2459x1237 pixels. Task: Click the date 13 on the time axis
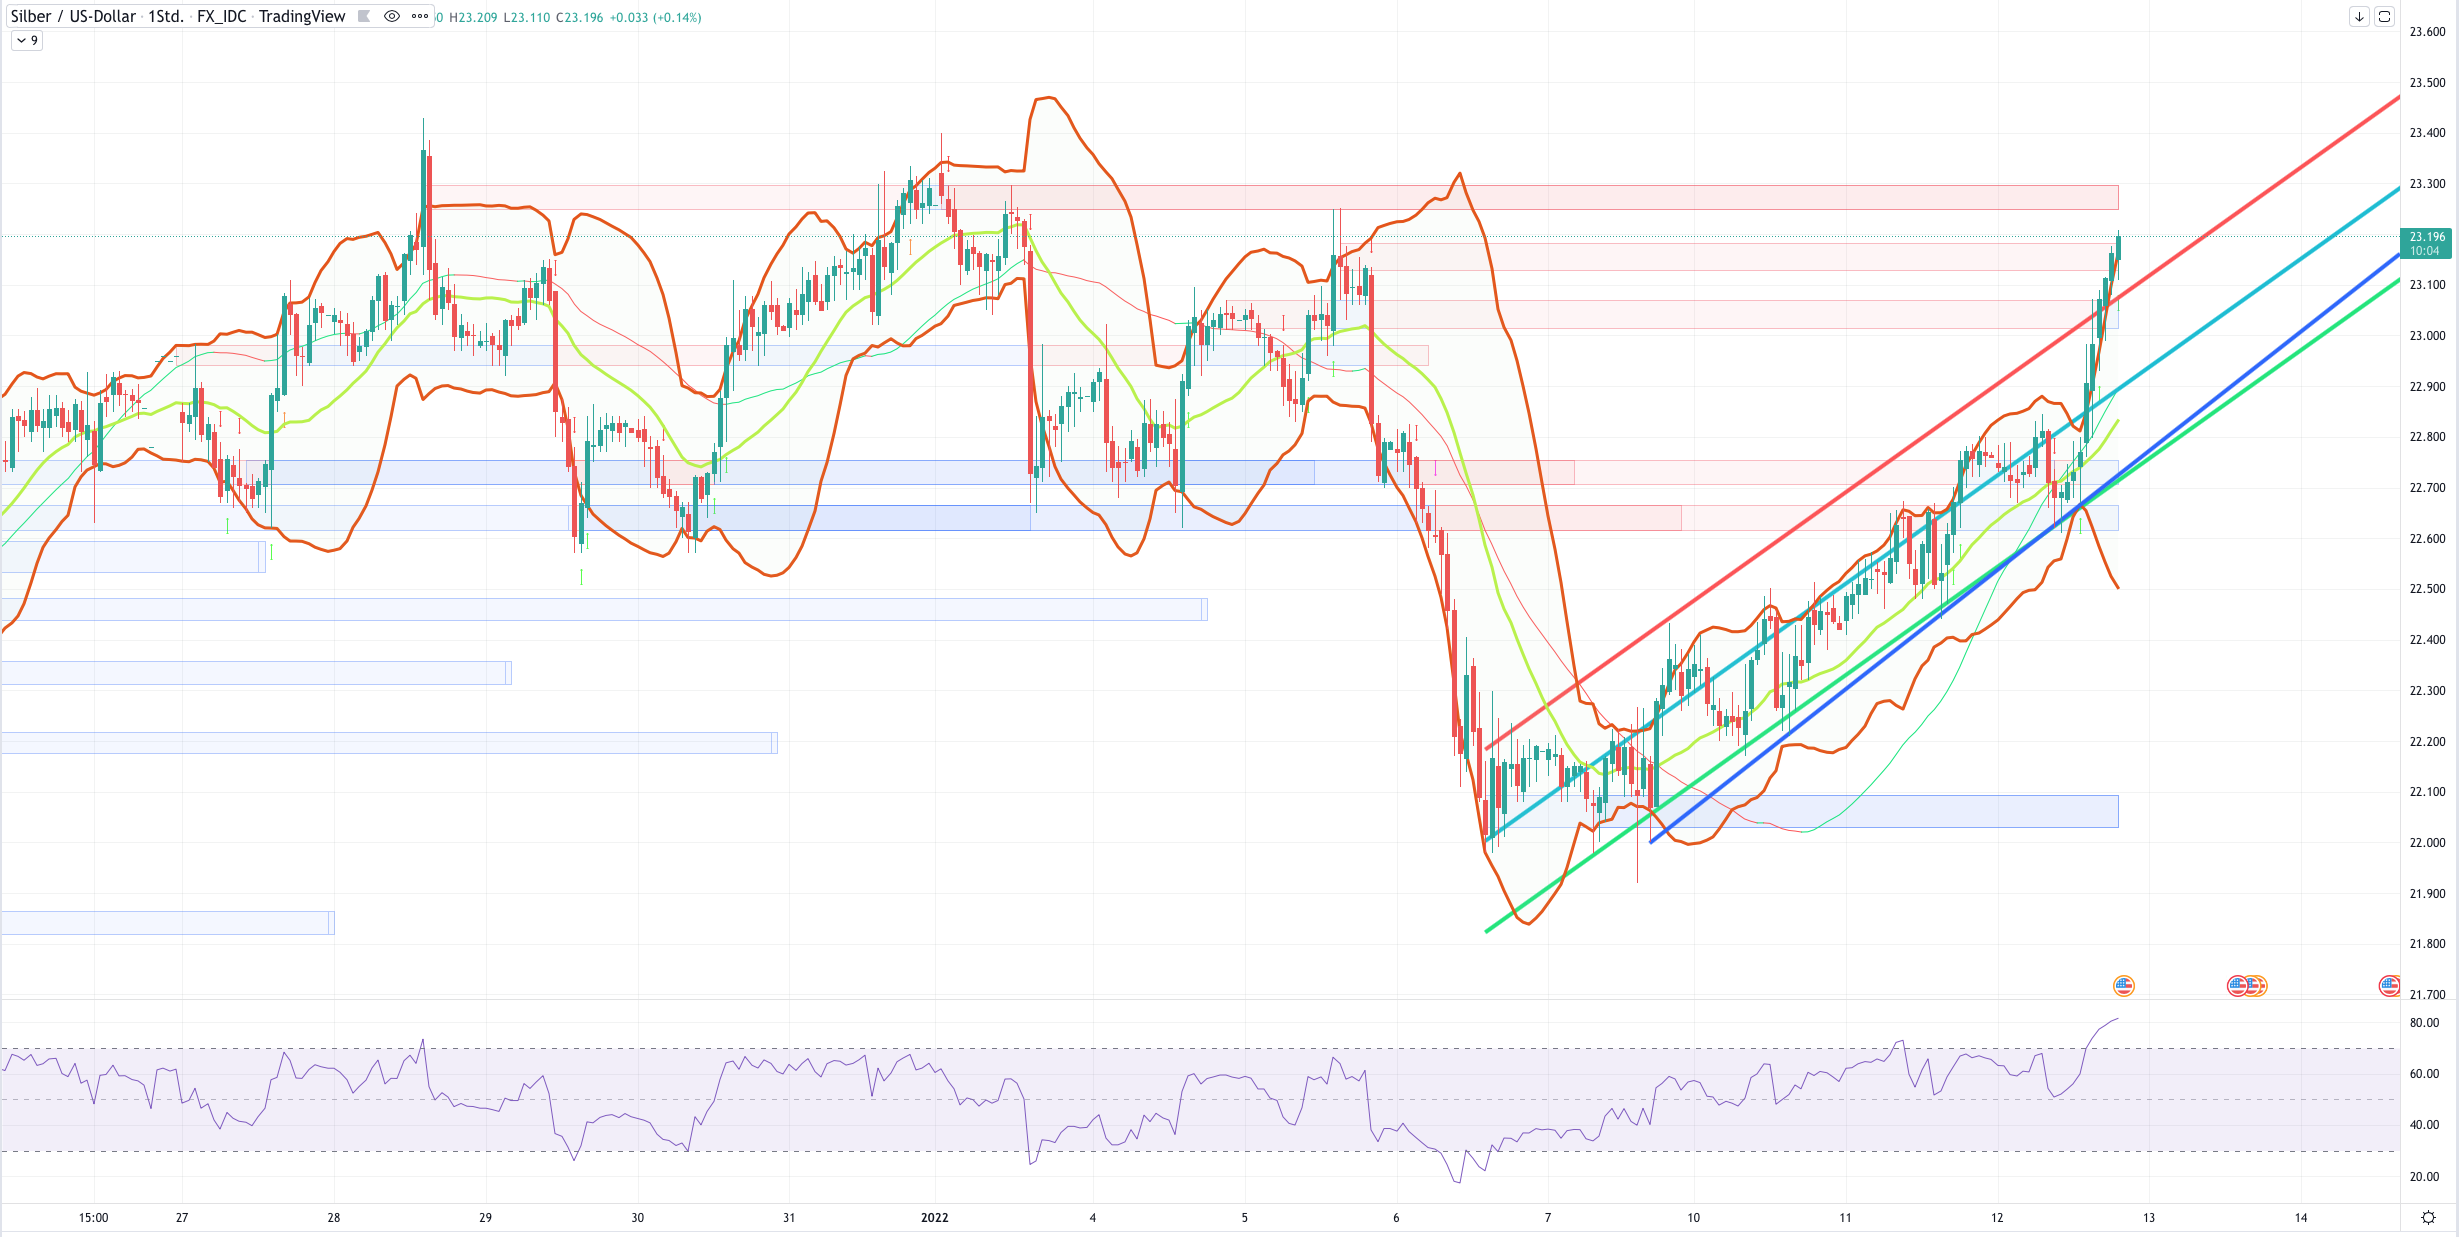[x=2149, y=1217]
